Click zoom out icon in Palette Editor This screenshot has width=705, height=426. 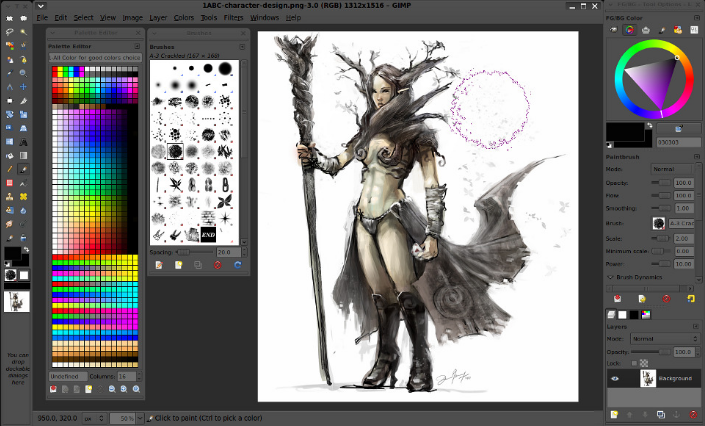pyautogui.click(x=112, y=389)
